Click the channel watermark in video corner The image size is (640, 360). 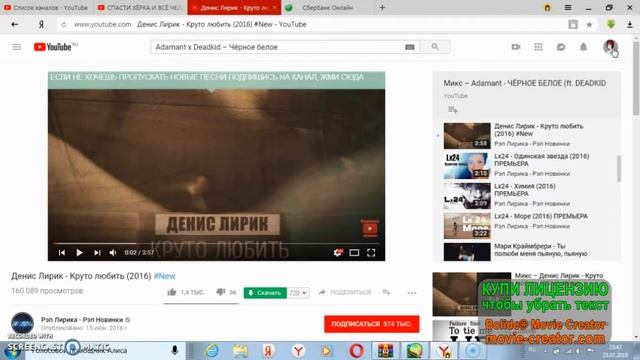370,228
